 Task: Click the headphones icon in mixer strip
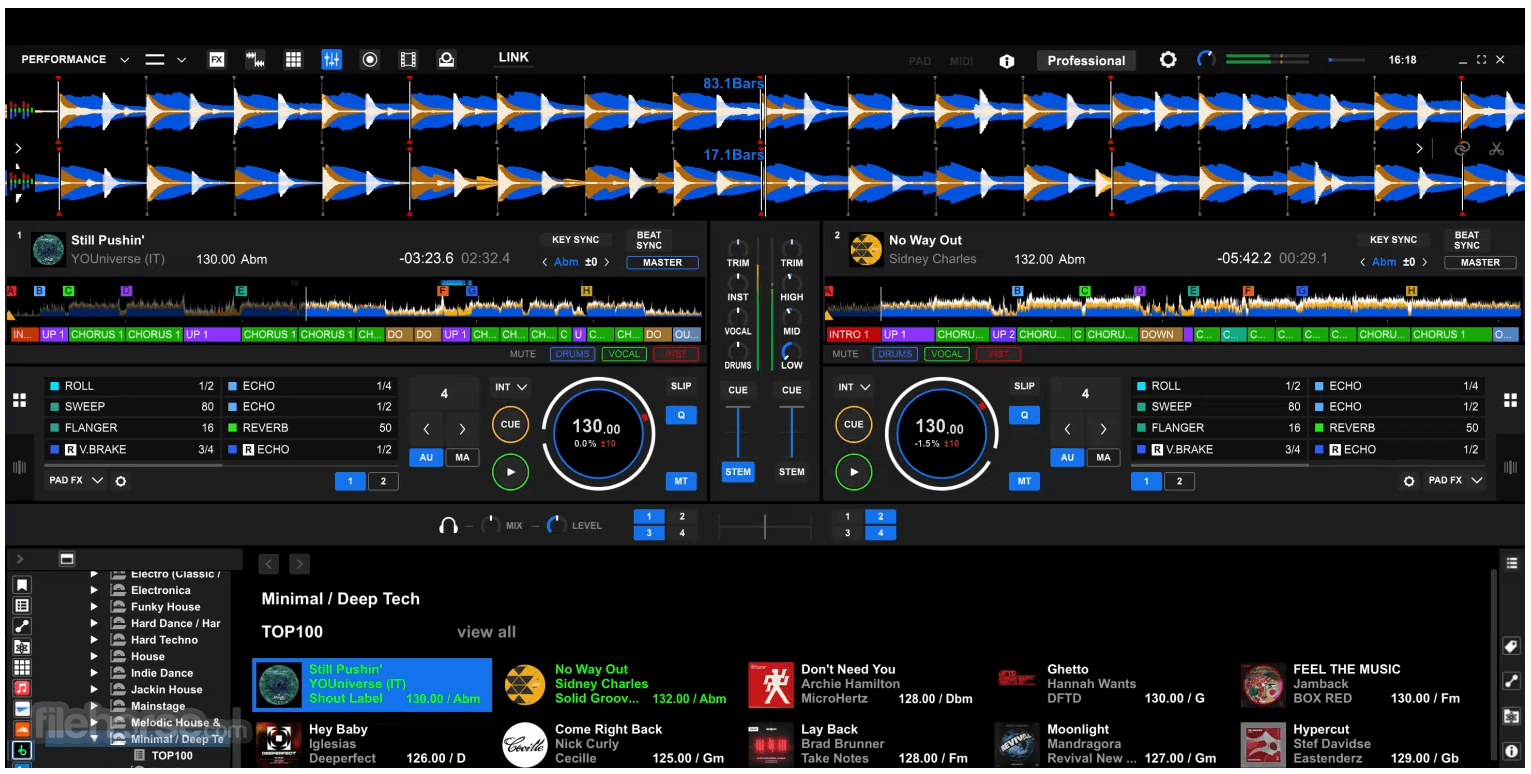tap(448, 525)
